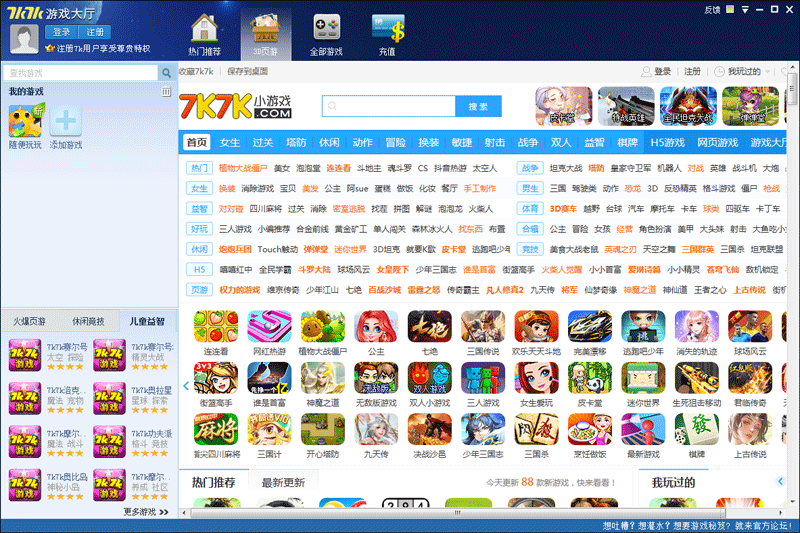Open title bar dropdown menu triangle
This screenshot has width=800, height=533.
coord(745,10)
